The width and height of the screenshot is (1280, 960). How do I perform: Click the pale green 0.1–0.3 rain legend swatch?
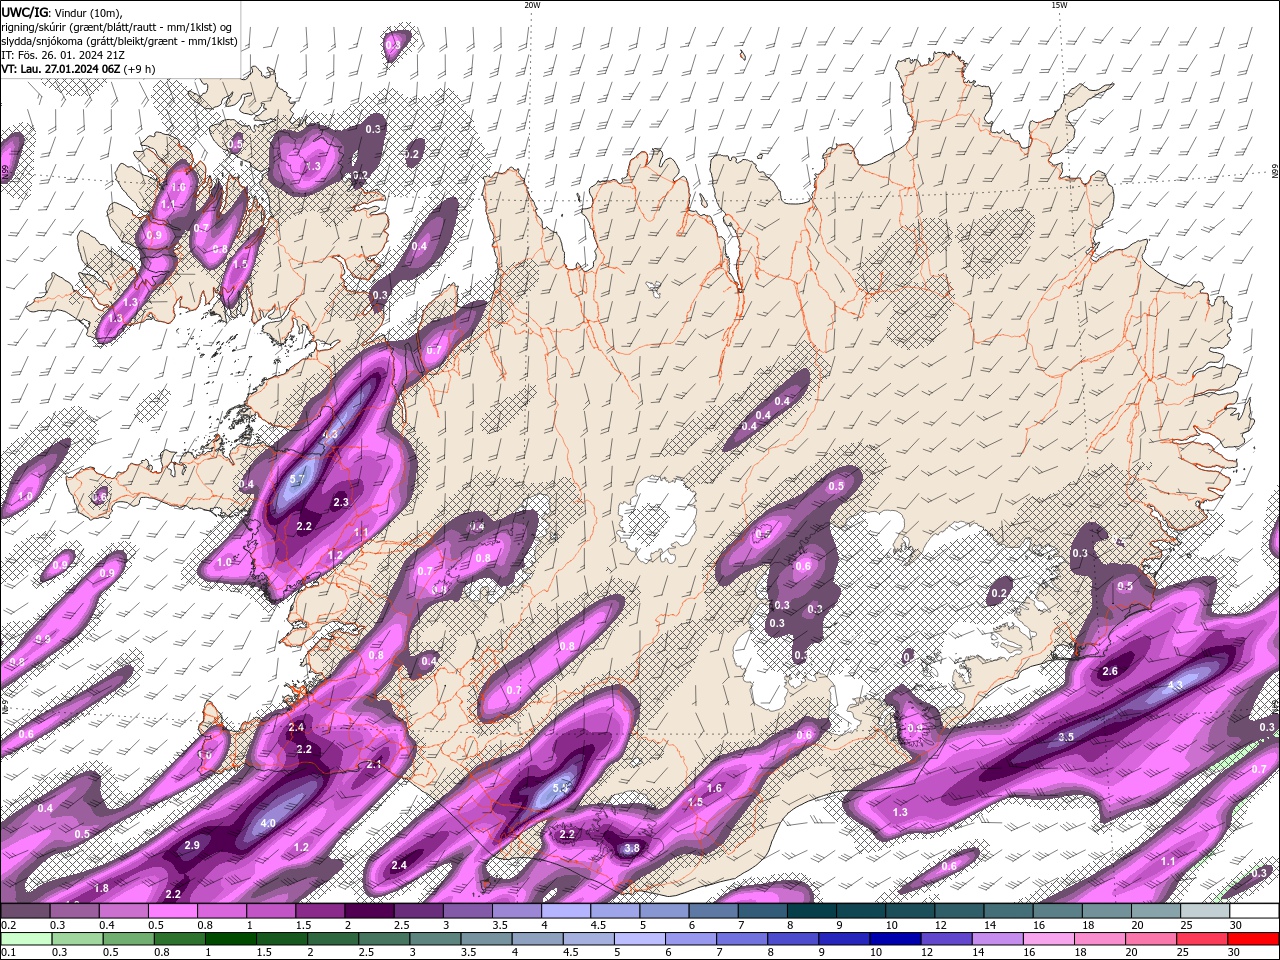click(26, 939)
